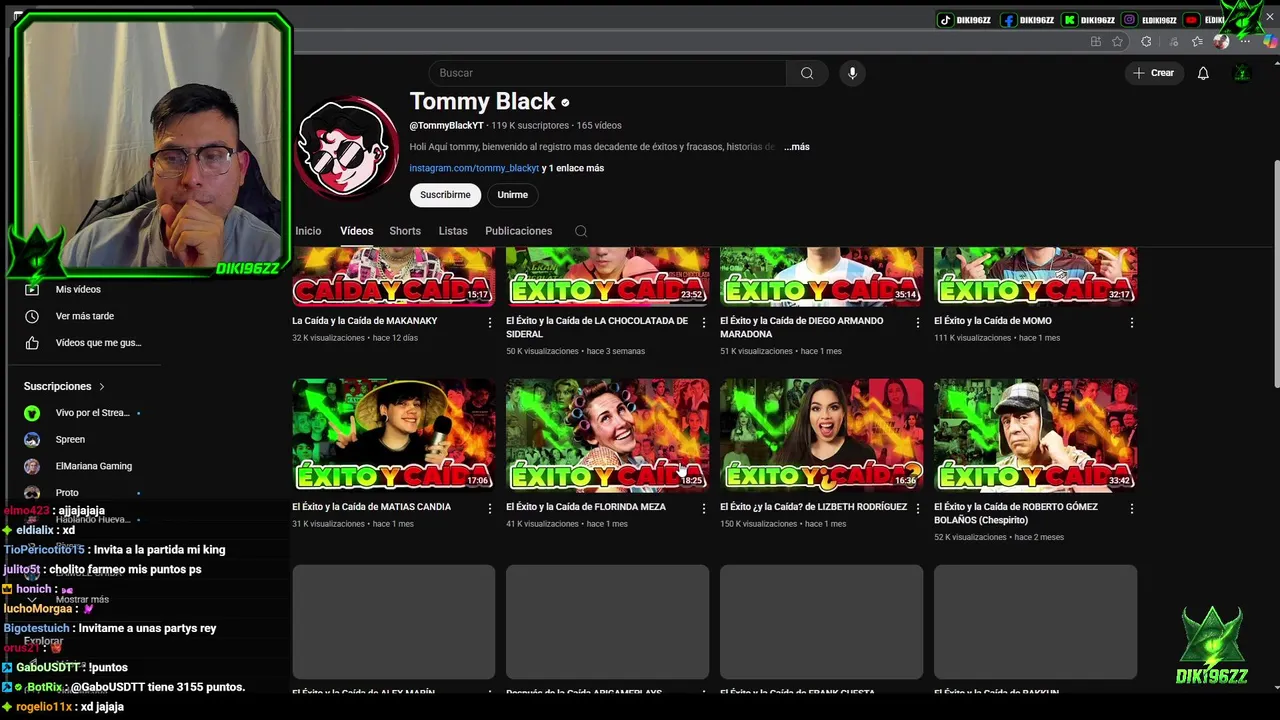Click the Suscribirme button
The height and width of the screenshot is (720, 1280).
tap(445, 195)
